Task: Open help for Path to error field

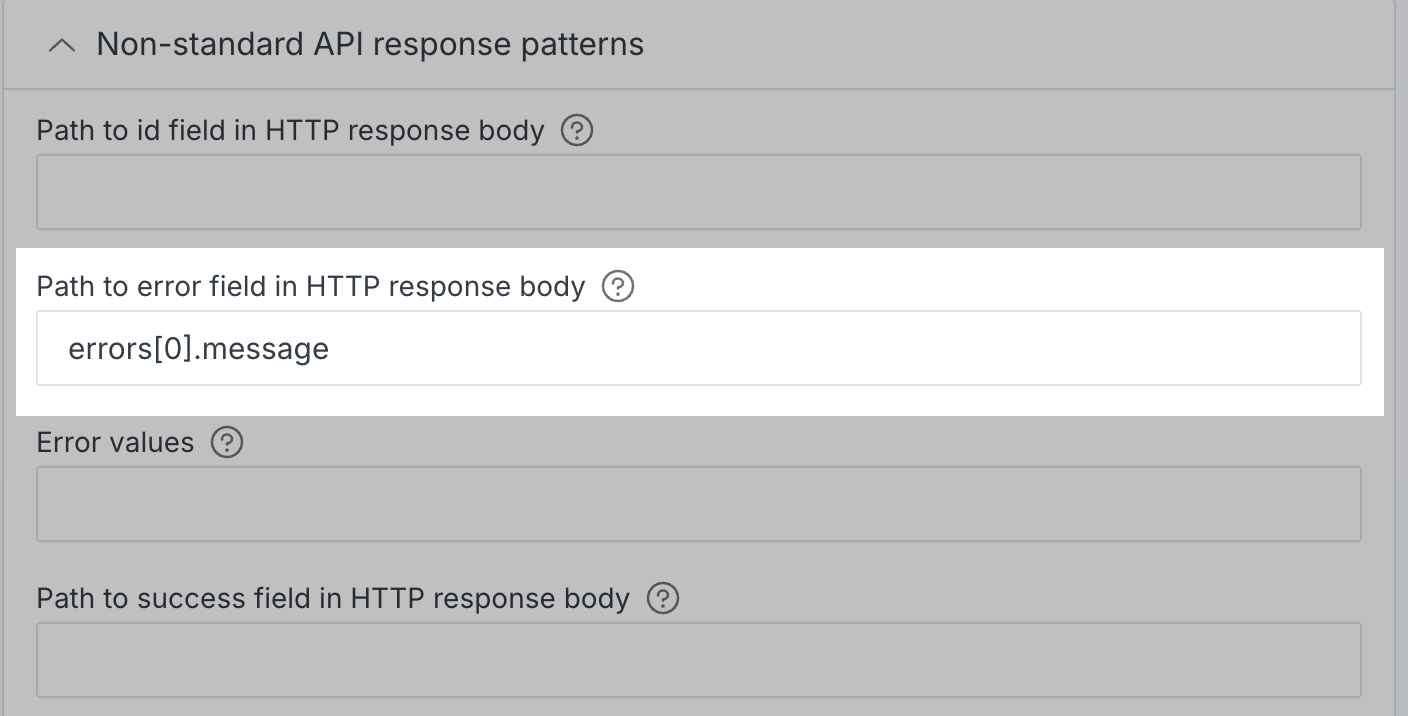Action: [x=618, y=287]
